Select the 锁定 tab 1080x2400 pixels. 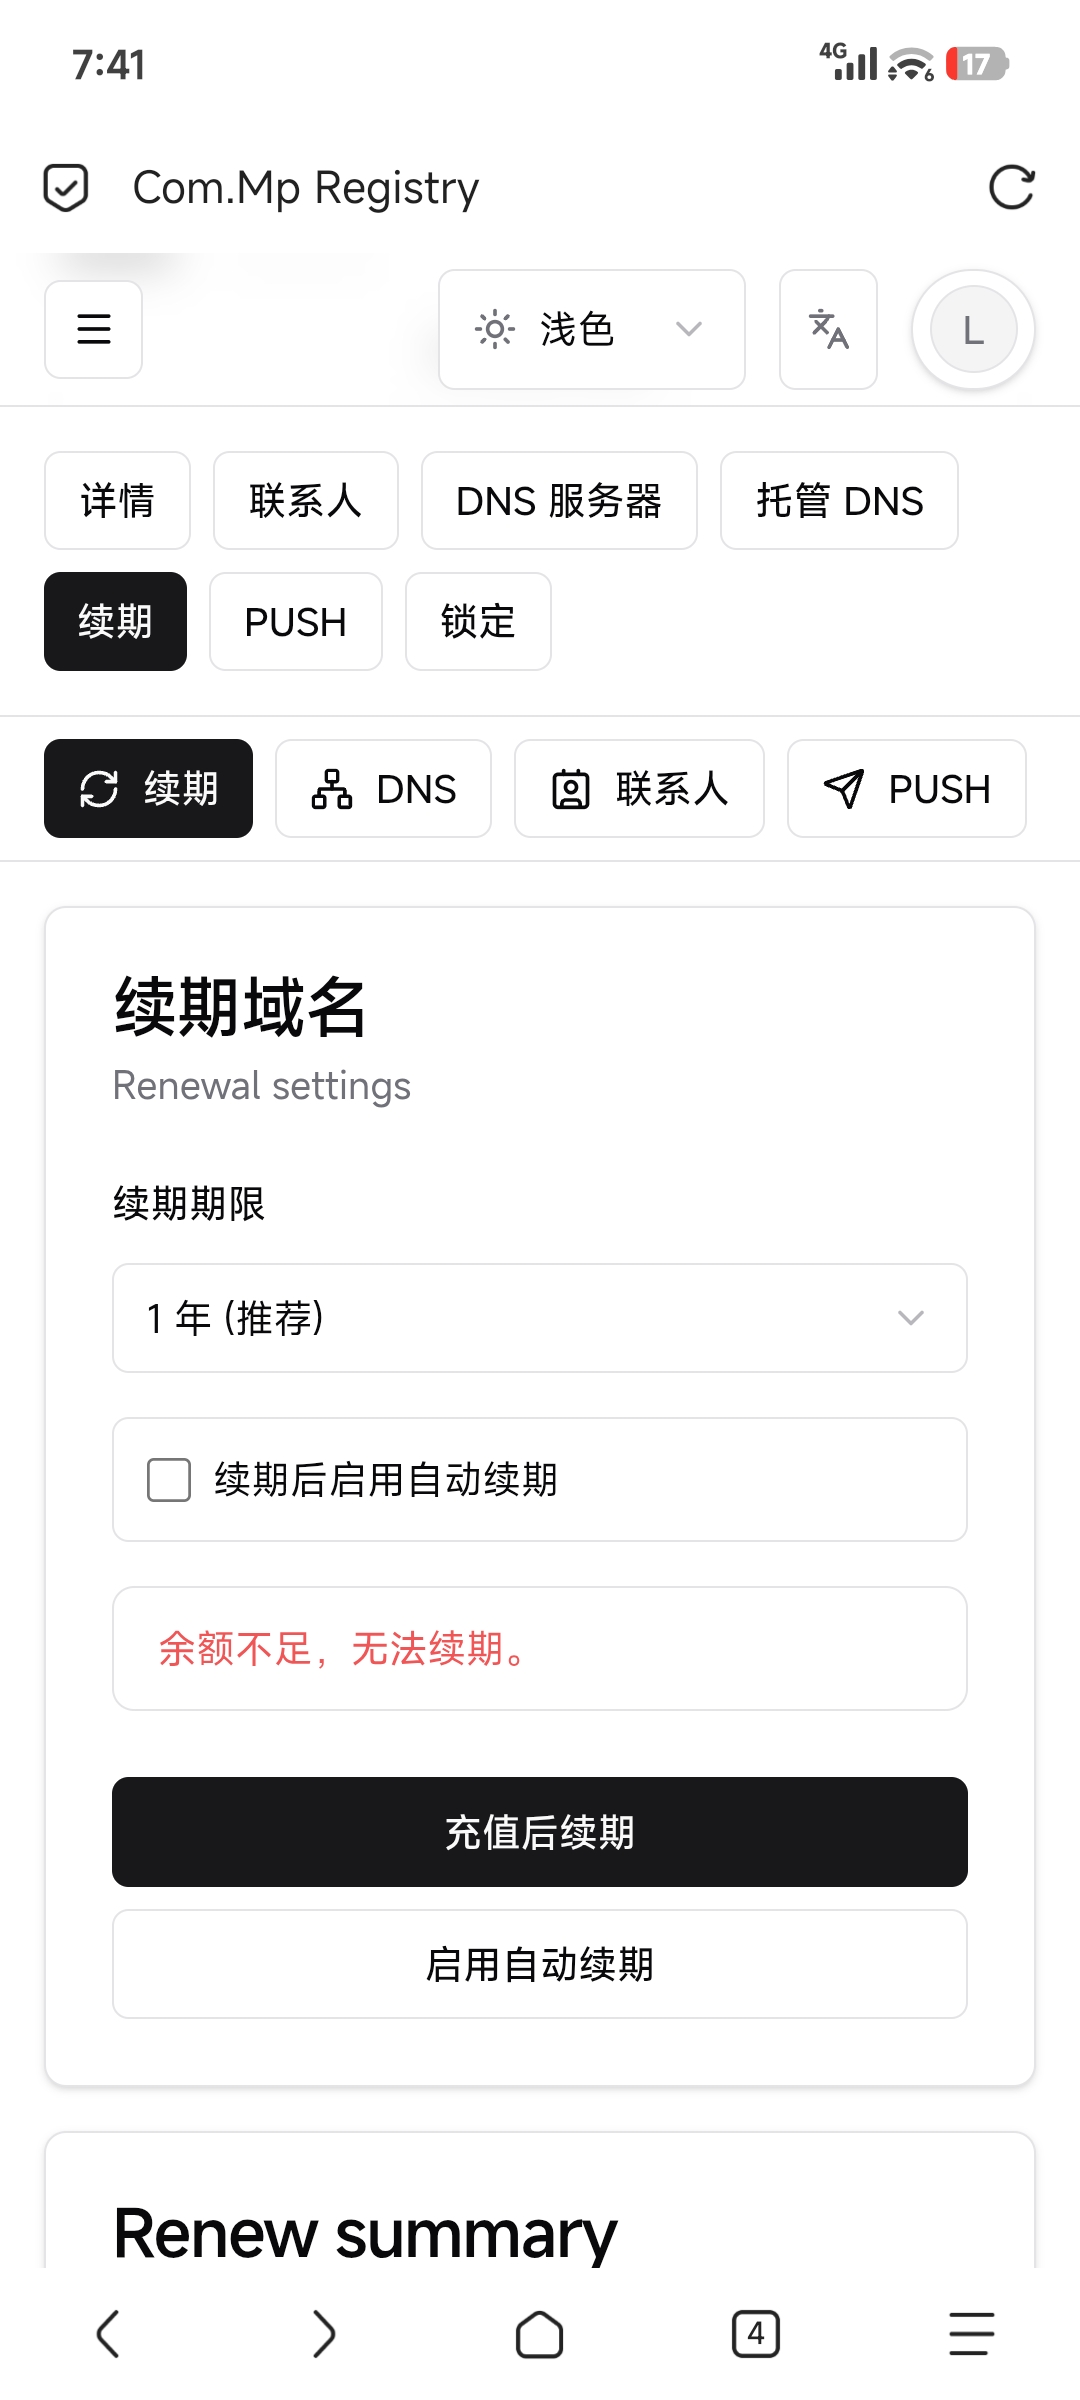coord(478,622)
